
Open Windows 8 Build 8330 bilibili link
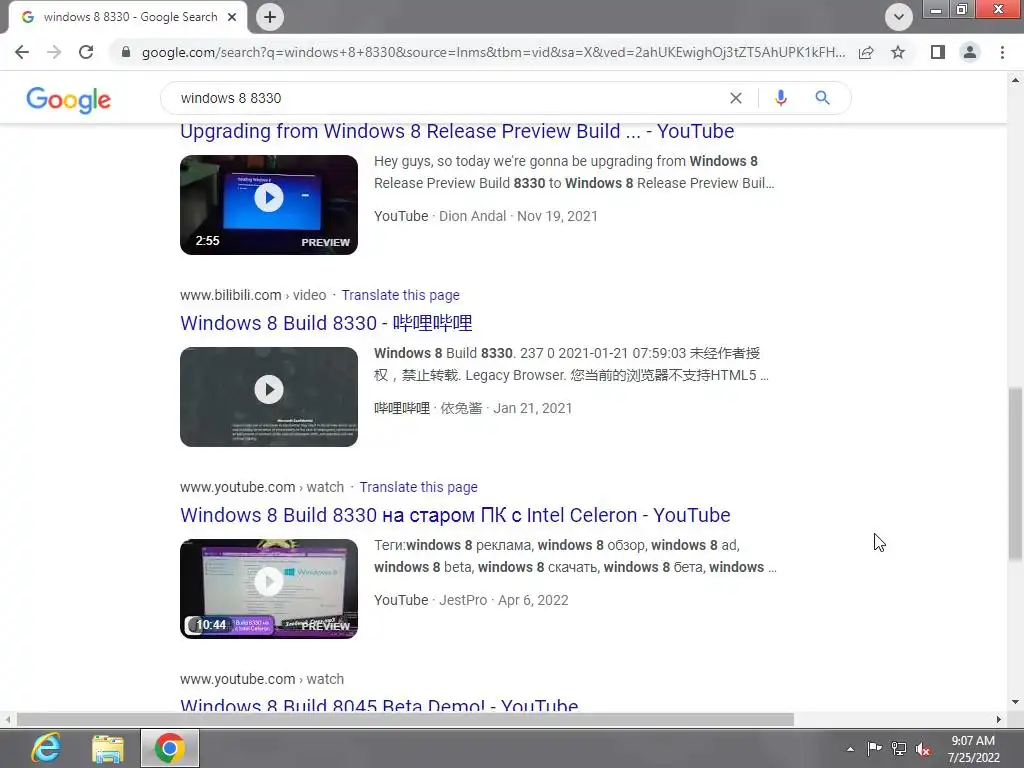pyautogui.click(x=326, y=323)
